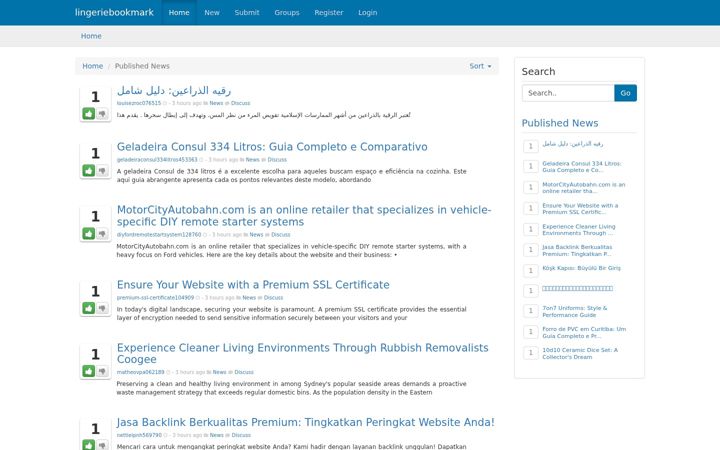The image size is (720, 450).
Task: Click Discuss under the Arabic post
Action: coord(241,103)
